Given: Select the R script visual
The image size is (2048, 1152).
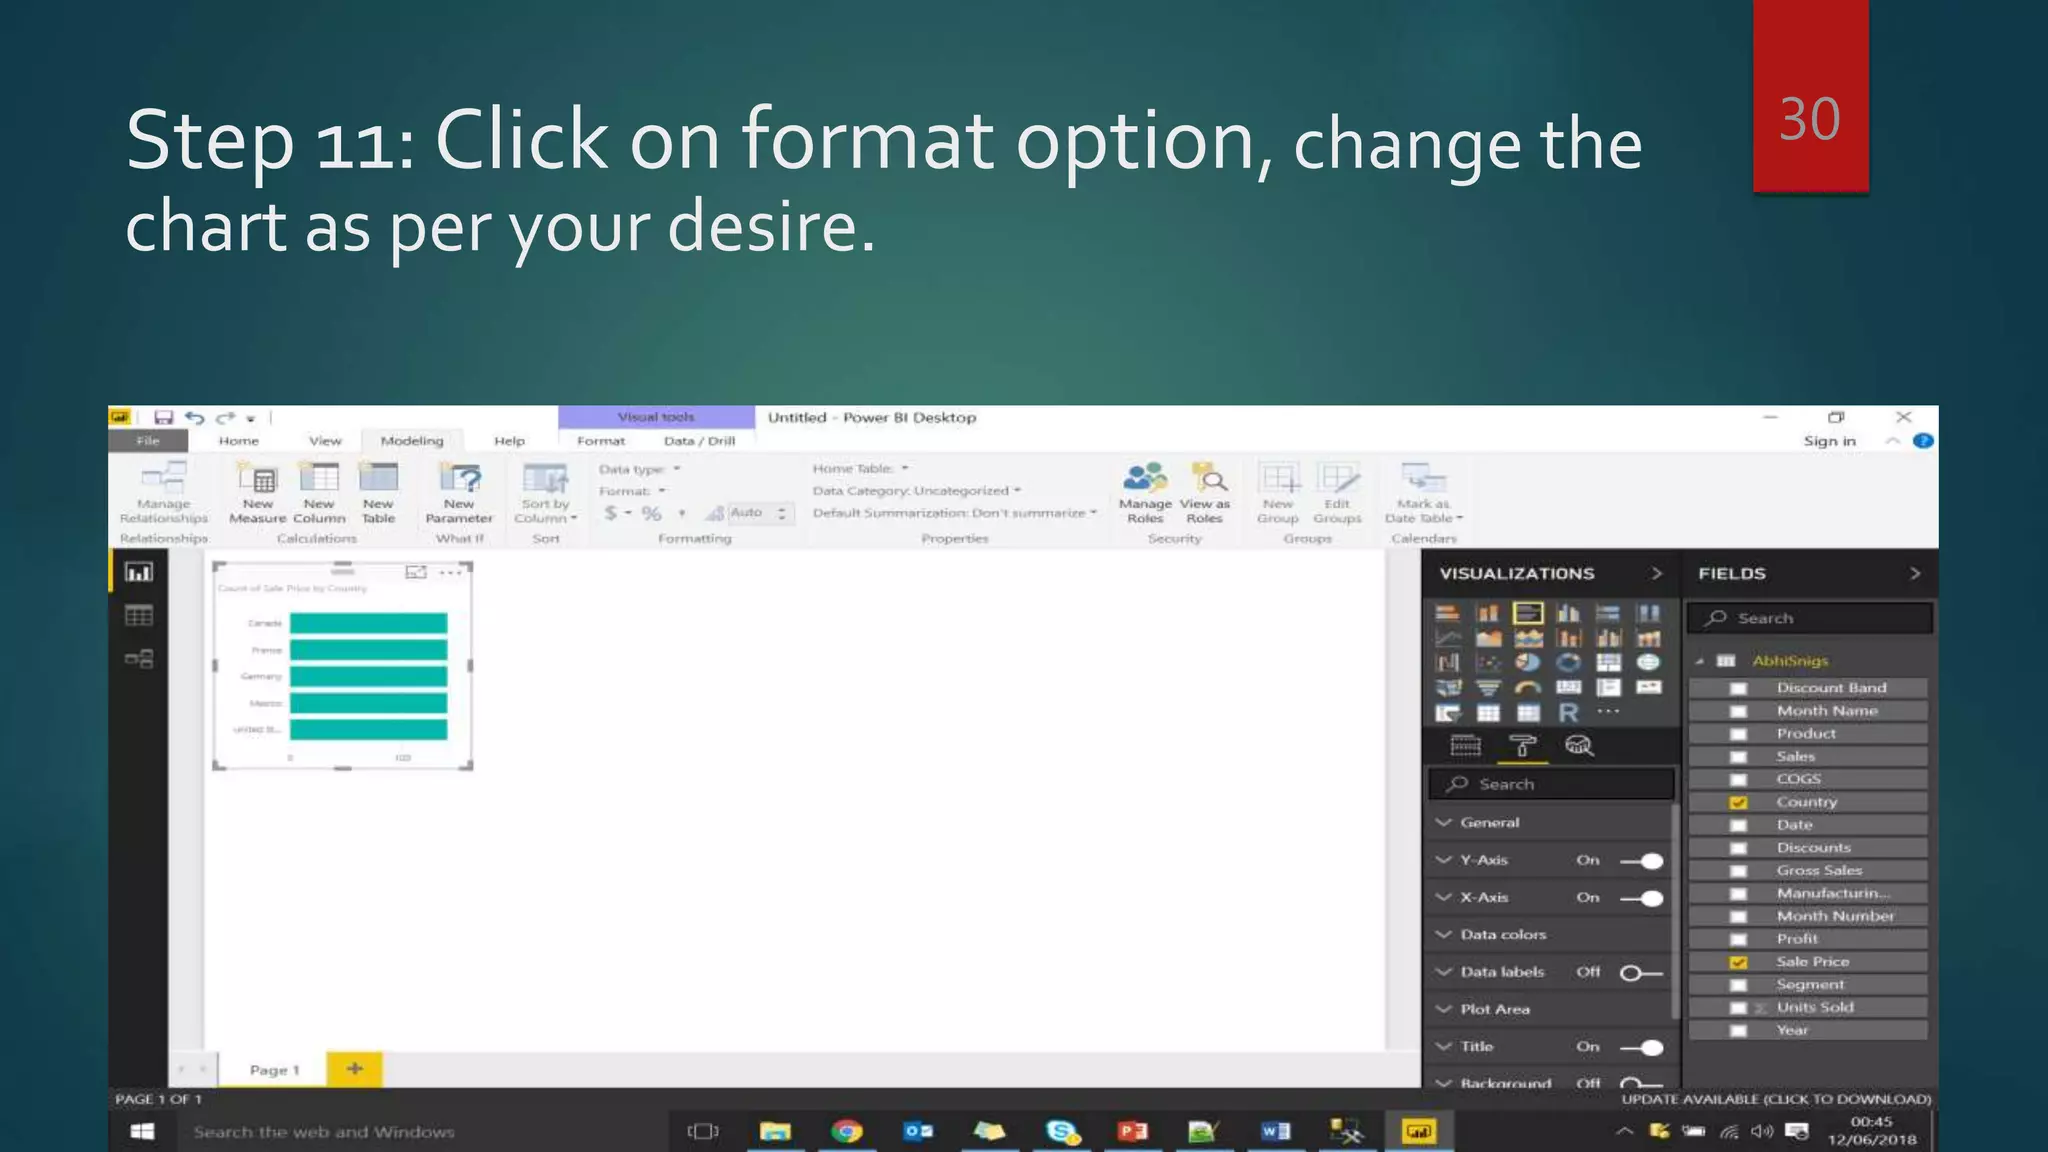Looking at the screenshot, I should point(1568,712).
